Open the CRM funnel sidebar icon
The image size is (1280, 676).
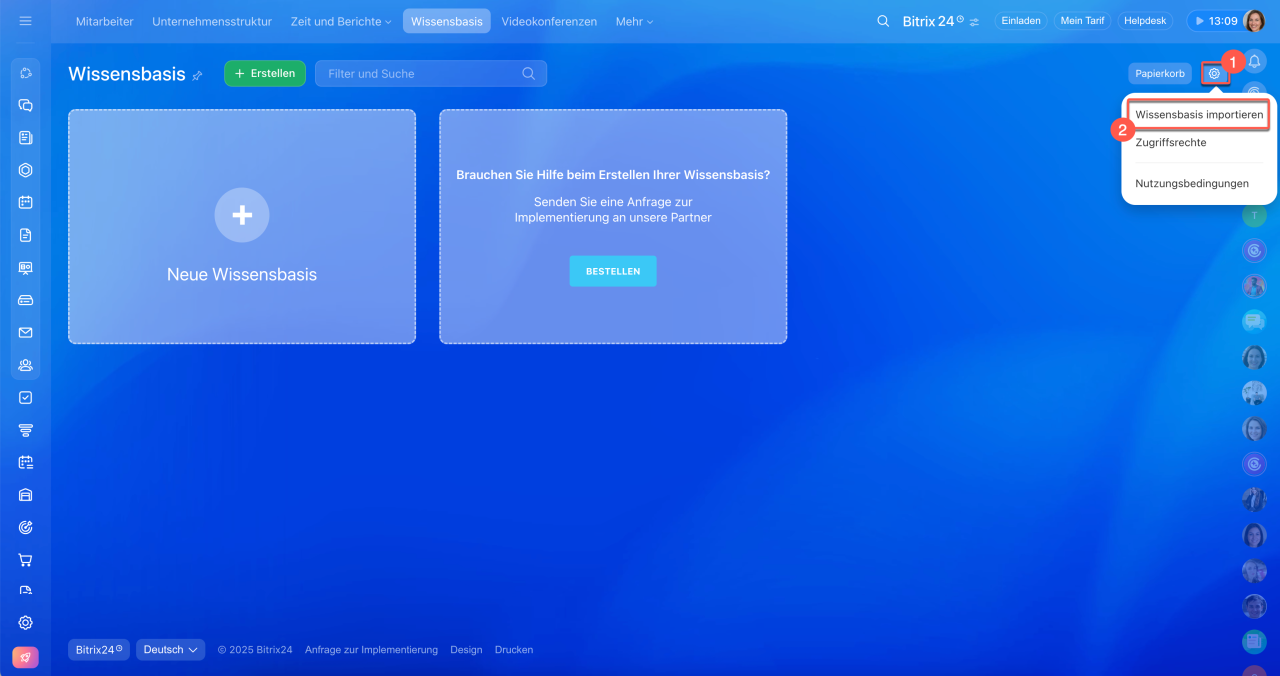26,430
